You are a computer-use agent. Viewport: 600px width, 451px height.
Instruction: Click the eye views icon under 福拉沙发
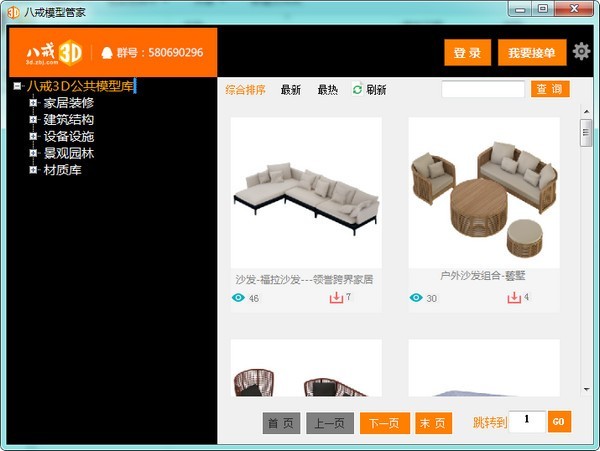[x=238, y=298]
